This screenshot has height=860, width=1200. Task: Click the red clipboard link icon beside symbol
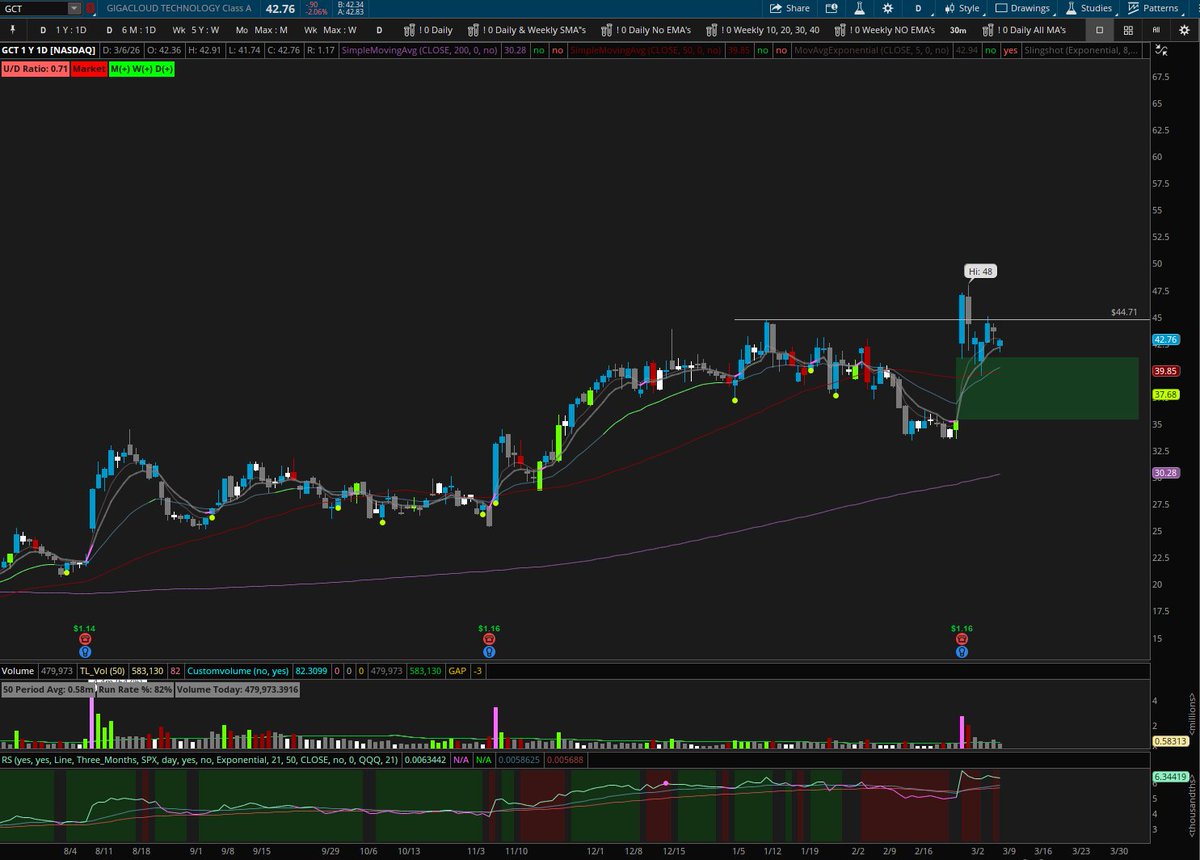(92, 8)
